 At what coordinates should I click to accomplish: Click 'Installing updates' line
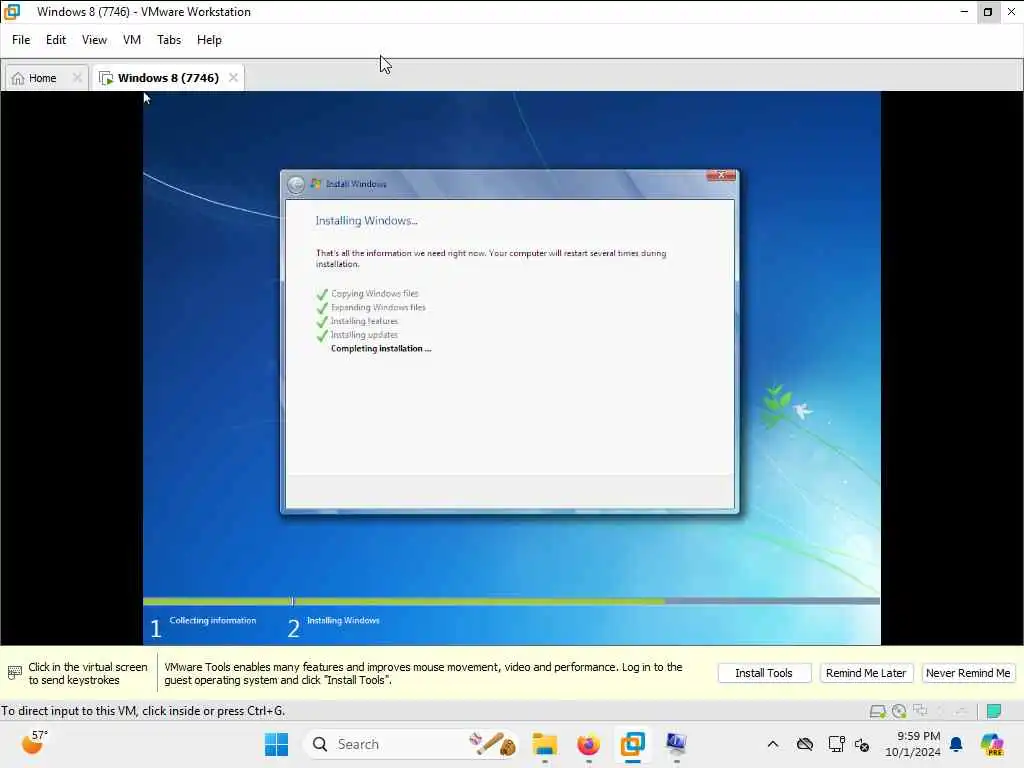pos(364,335)
